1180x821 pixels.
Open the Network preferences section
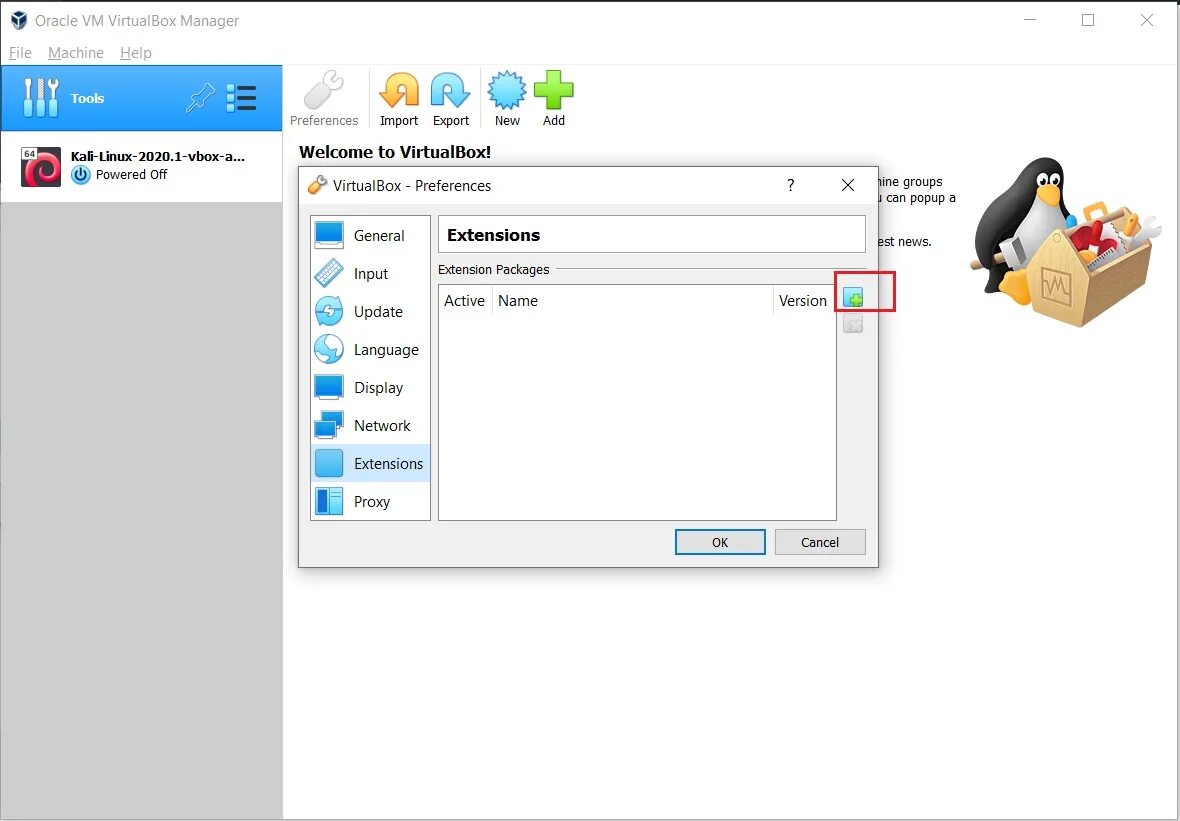click(370, 425)
